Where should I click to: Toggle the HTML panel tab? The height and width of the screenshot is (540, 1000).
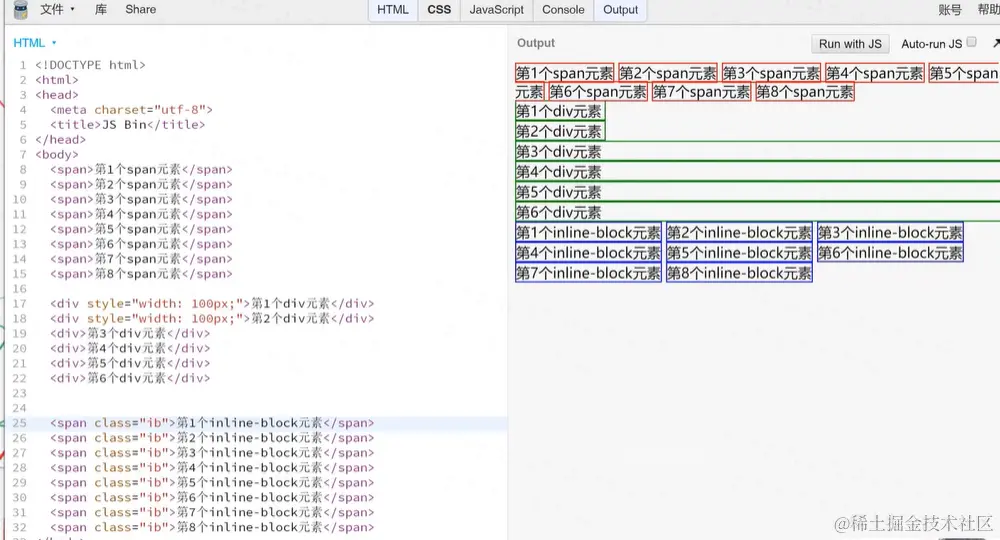[x=393, y=10]
